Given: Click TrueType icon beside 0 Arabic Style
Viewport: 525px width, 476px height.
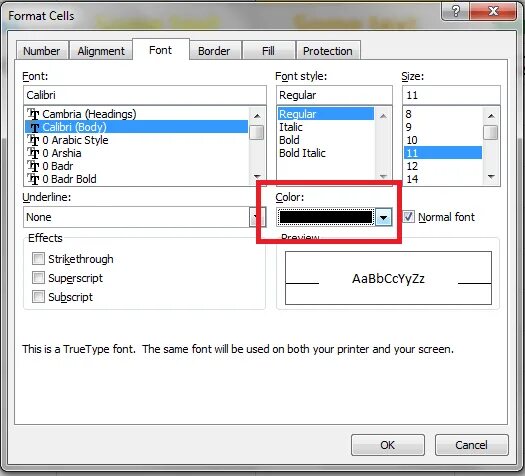Looking at the screenshot, I should coord(33,140).
